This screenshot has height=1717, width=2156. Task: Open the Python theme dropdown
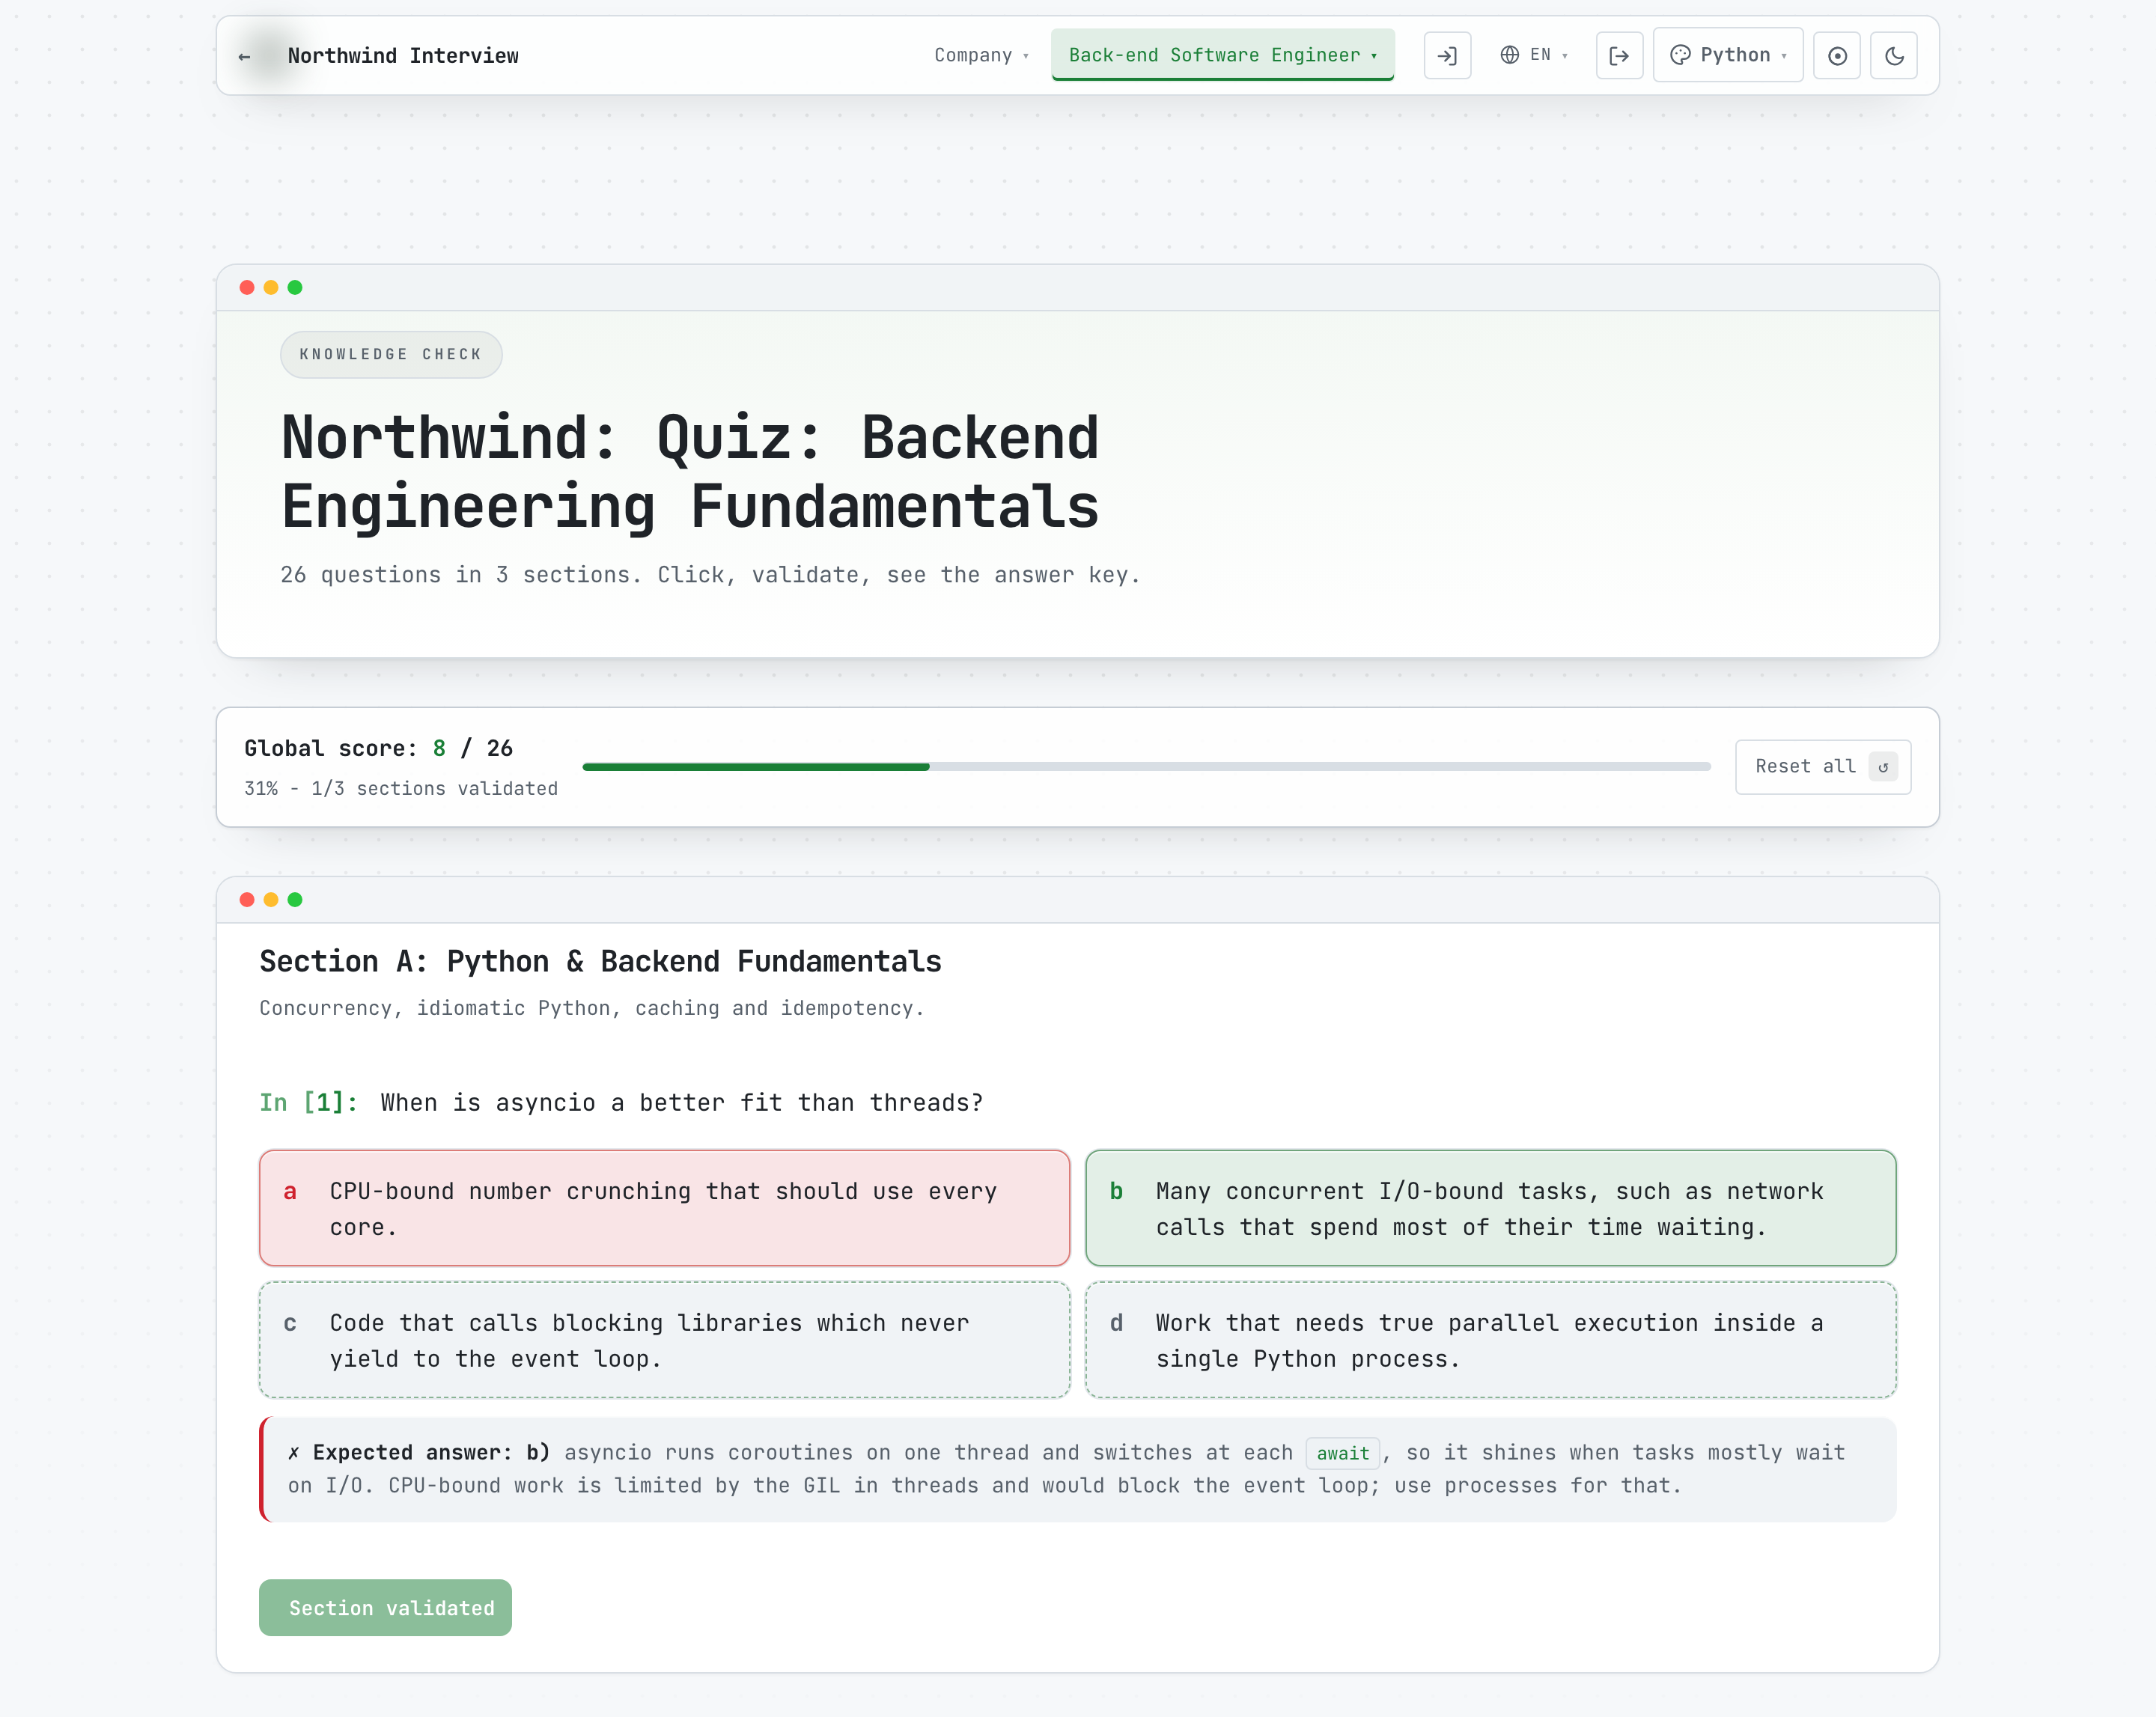tap(1728, 55)
